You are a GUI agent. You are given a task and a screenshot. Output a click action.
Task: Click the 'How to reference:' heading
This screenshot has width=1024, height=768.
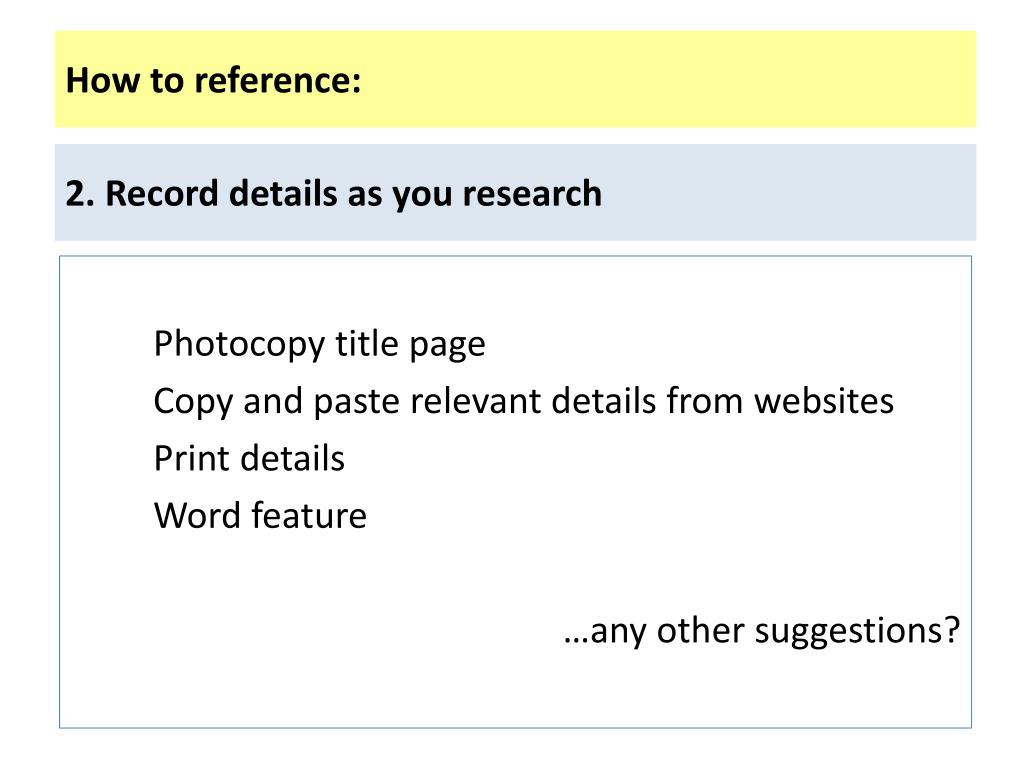213,80
